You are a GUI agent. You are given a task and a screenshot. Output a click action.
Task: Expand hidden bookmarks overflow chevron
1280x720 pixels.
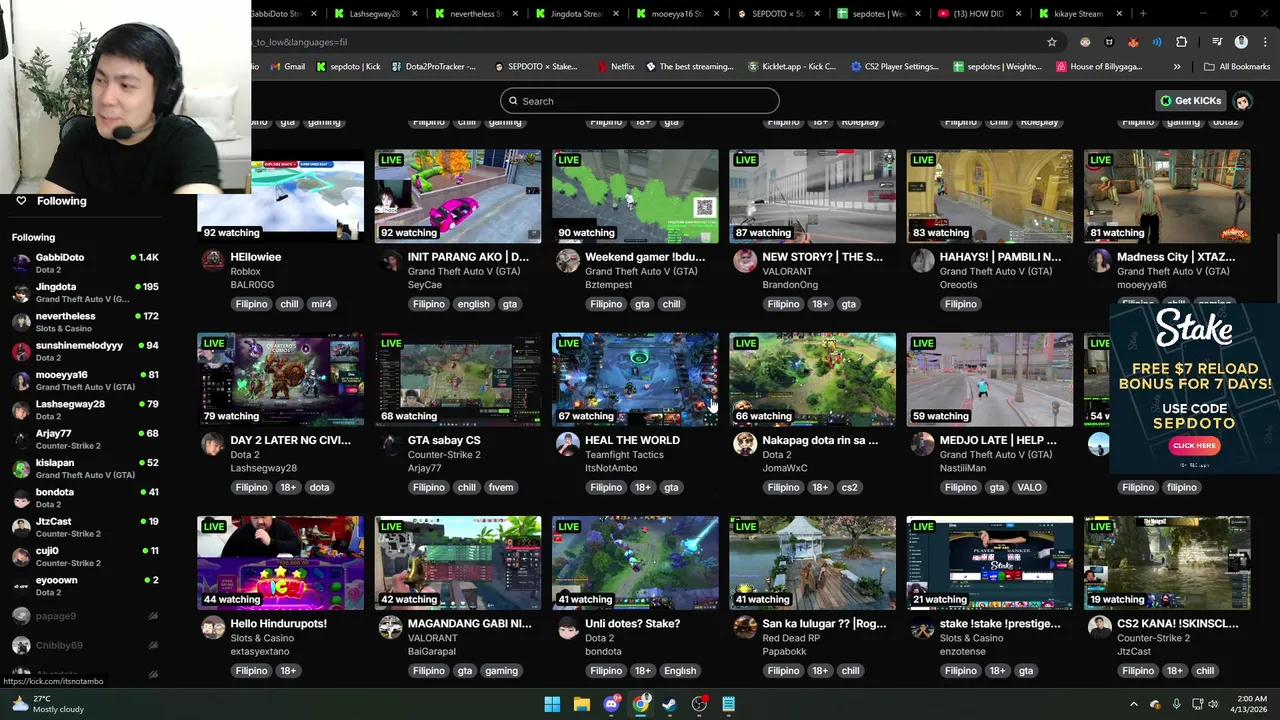point(1177,67)
